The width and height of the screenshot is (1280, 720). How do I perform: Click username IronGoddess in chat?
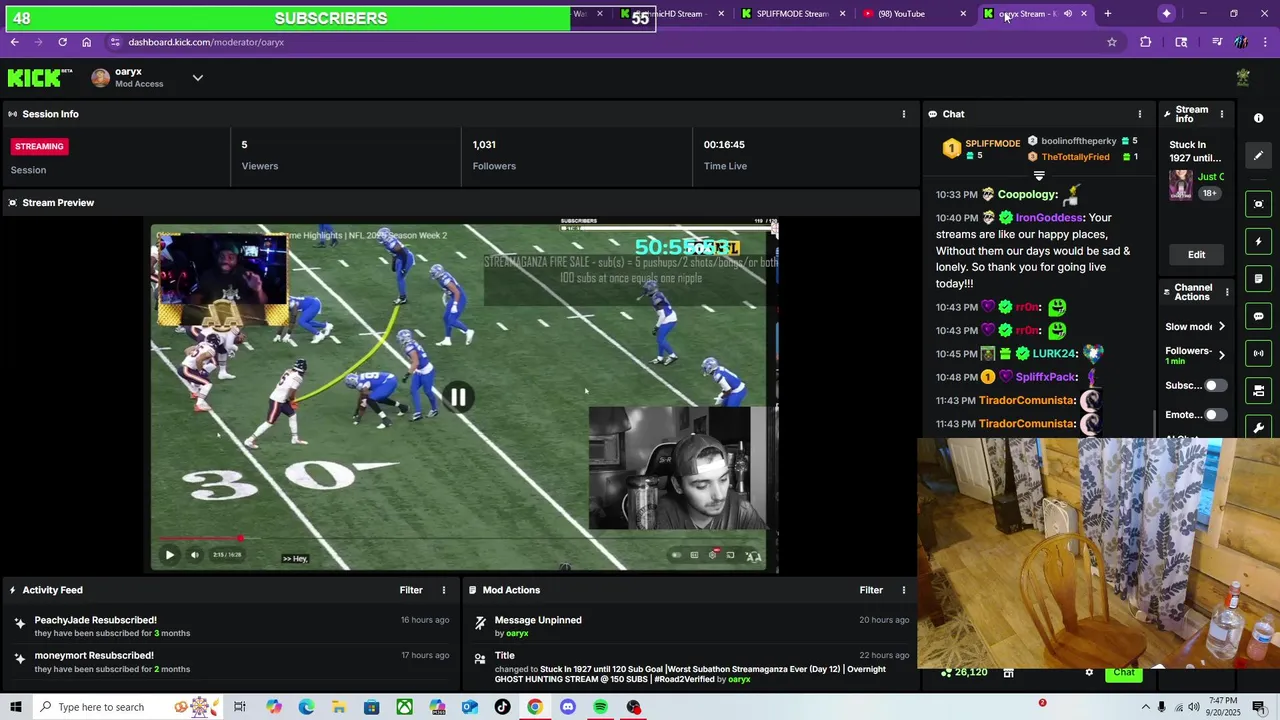[1049, 218]
